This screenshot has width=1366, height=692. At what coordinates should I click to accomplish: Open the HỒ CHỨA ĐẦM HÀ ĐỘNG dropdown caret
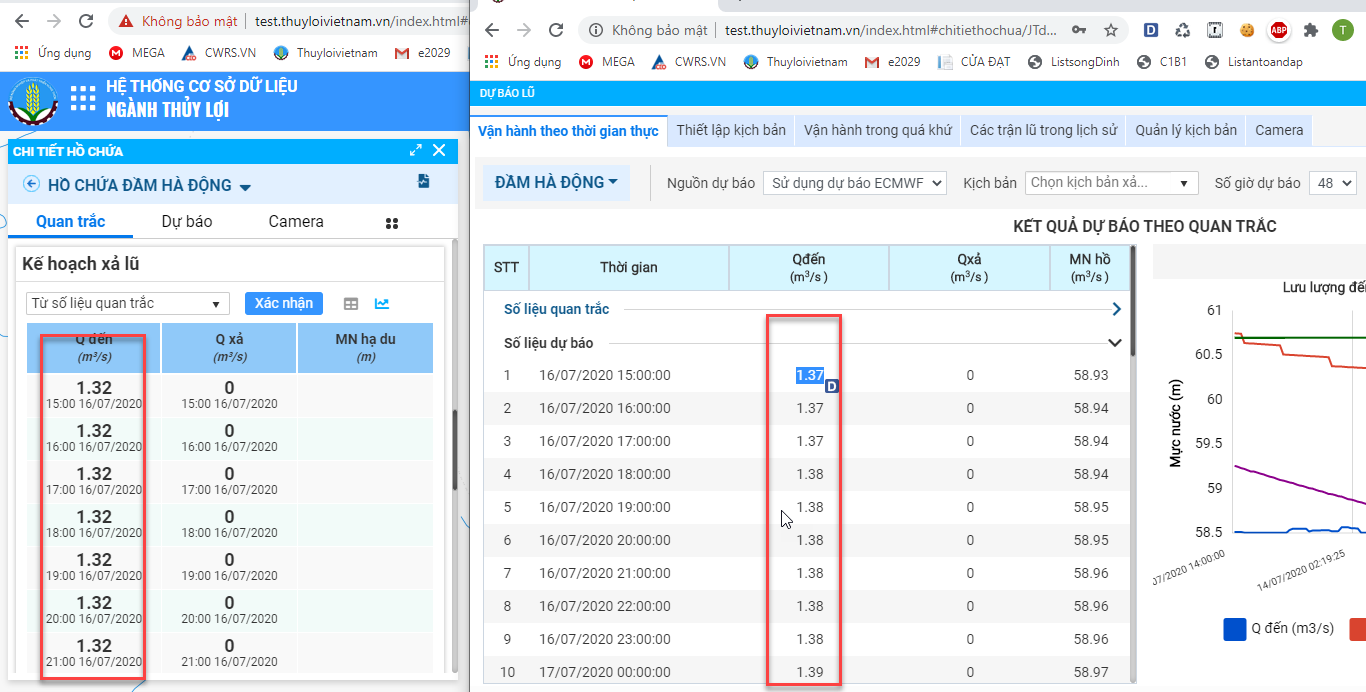pyautogui.click(x=245, y=187)
